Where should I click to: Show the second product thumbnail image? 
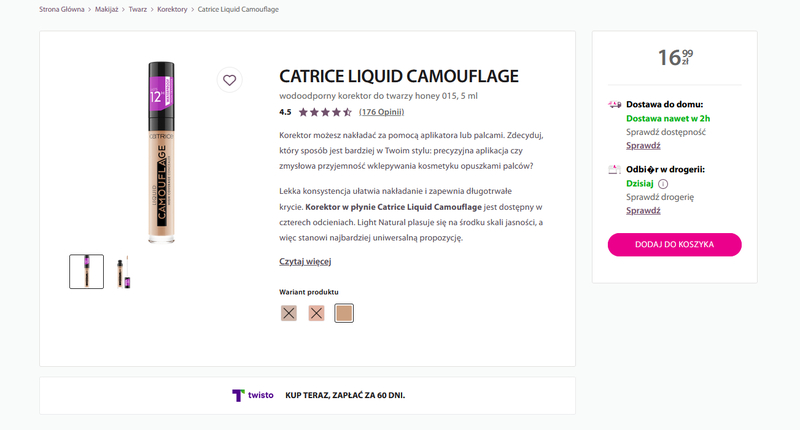122,271
